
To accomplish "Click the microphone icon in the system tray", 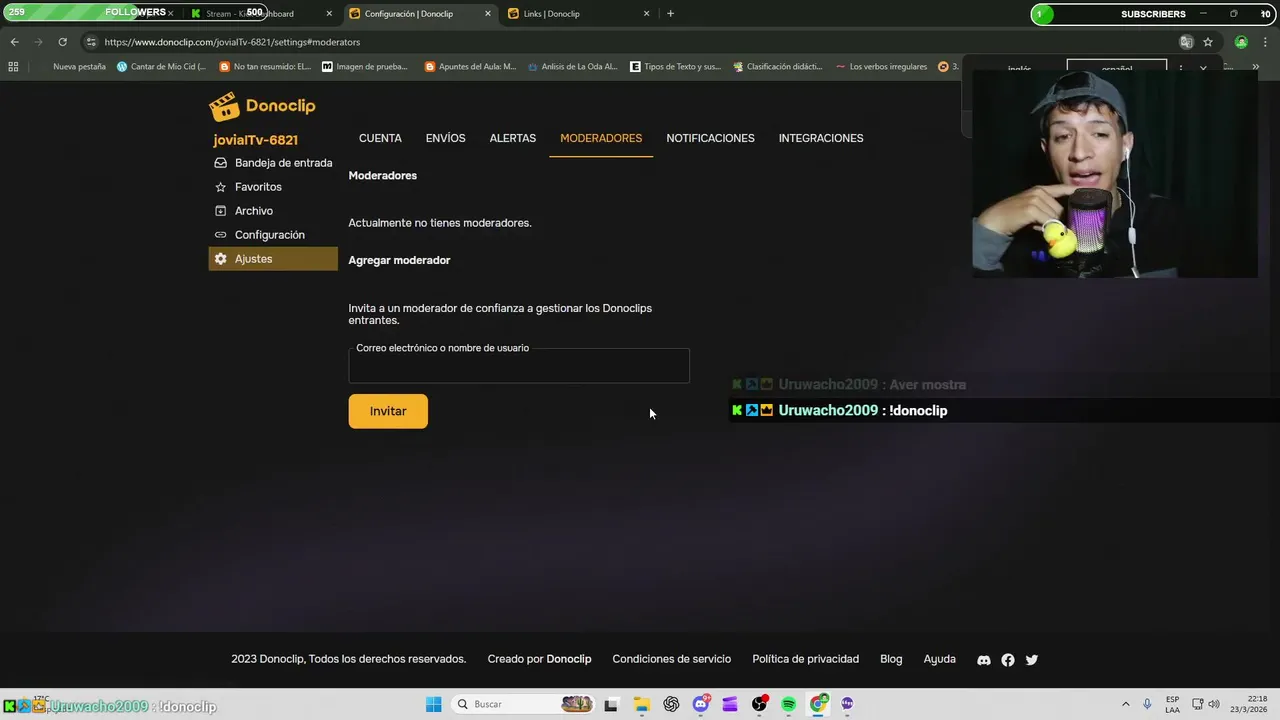I will [1147, 704].
